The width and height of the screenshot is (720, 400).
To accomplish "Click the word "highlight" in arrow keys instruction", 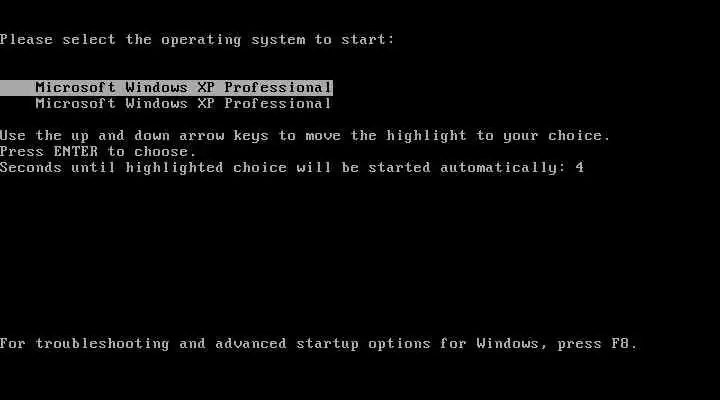I will [x=426, y=136].
